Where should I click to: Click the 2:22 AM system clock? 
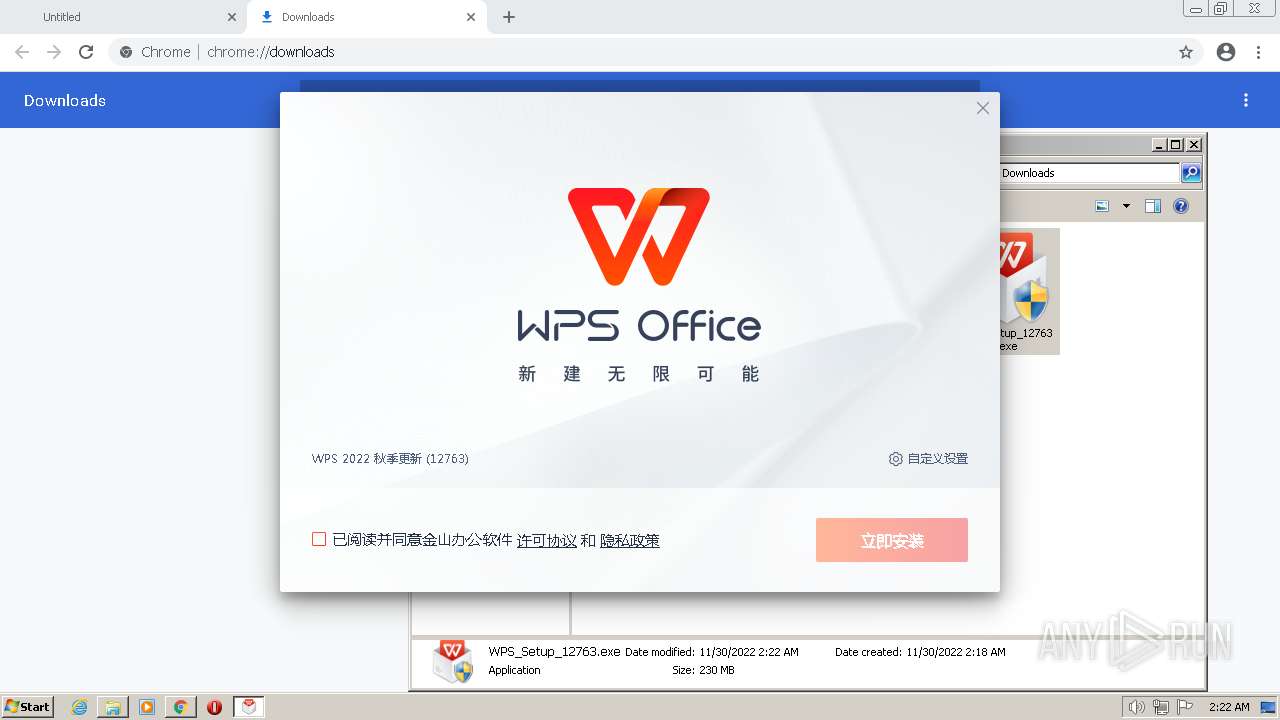click(1229, 707)
